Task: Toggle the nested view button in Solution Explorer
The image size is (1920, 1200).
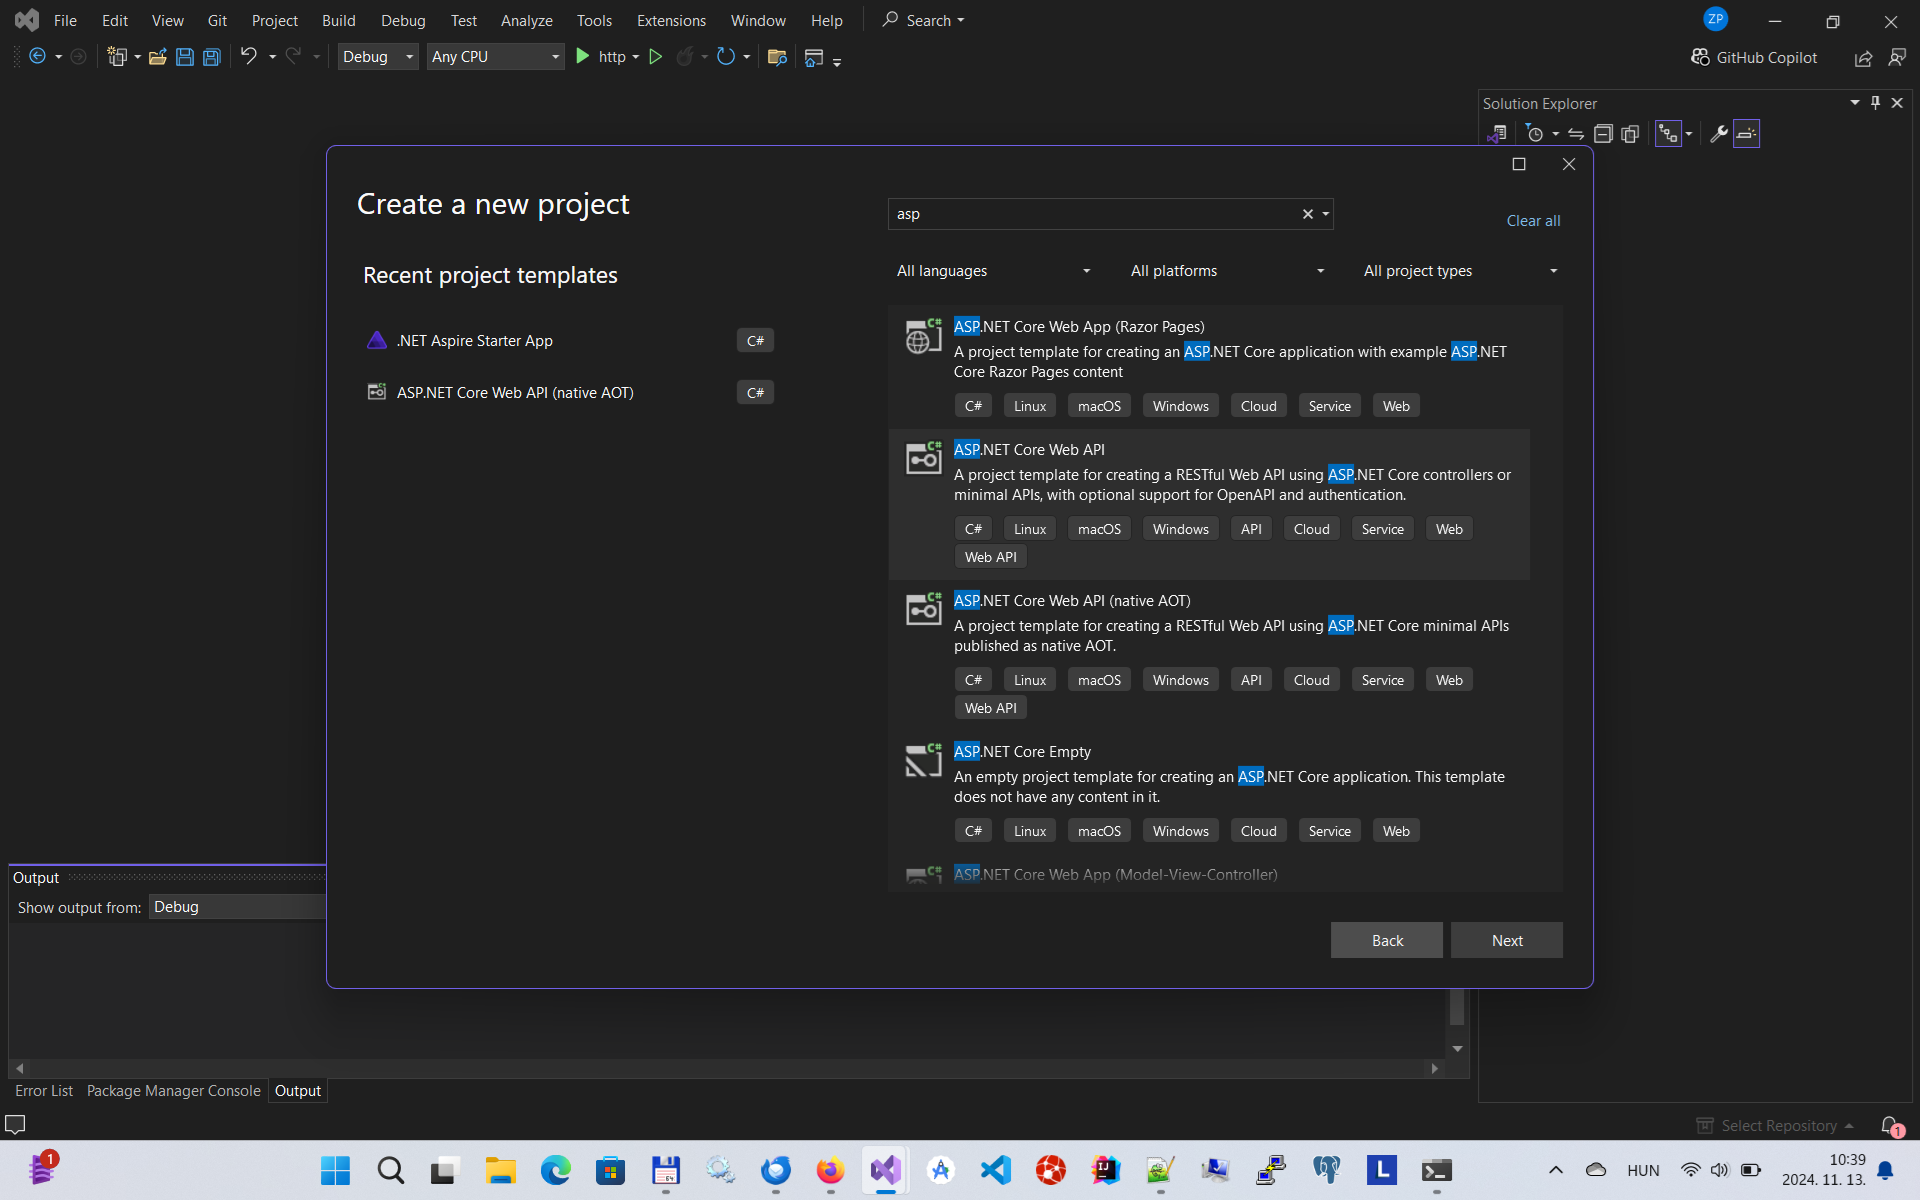Action: pos(1668,133)
